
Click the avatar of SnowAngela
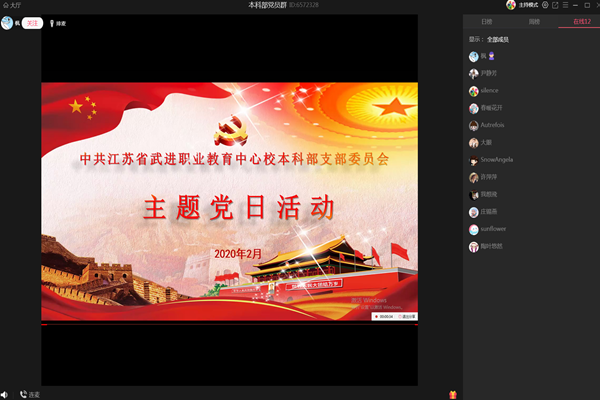tap(474, 160)
